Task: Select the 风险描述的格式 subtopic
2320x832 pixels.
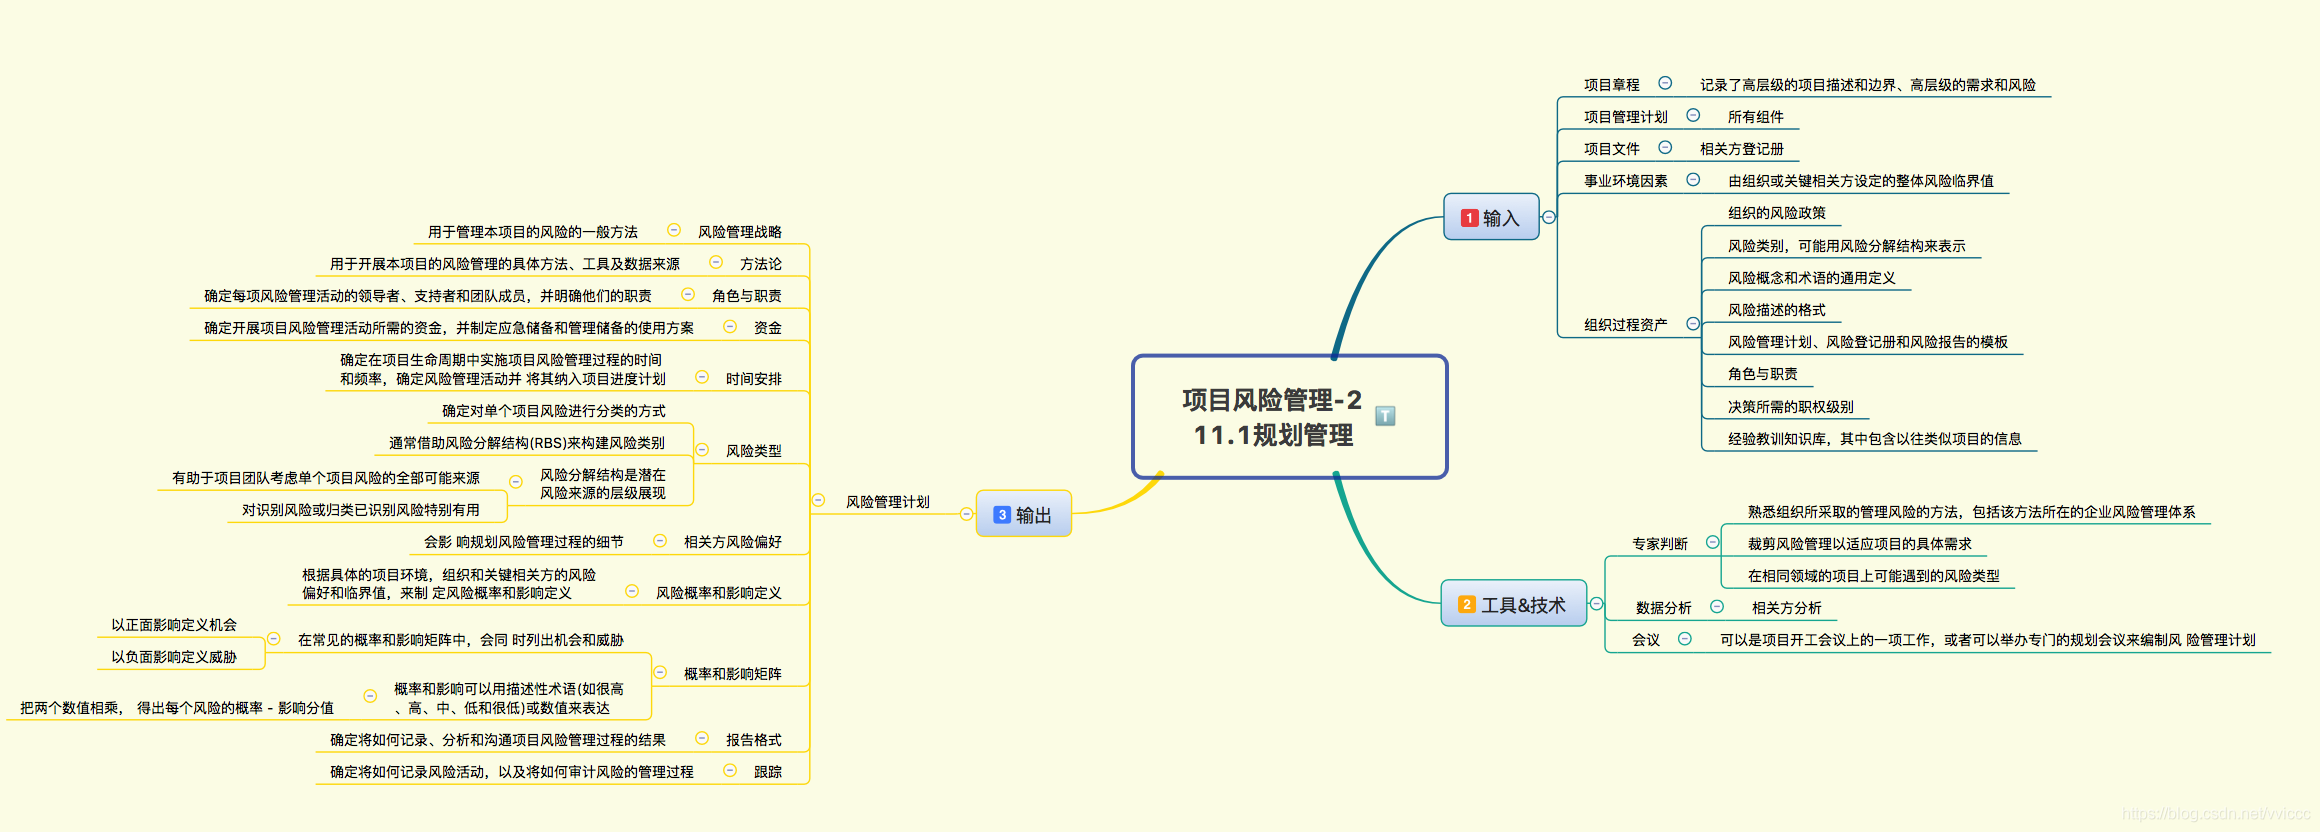Action: pos(1777,310)
